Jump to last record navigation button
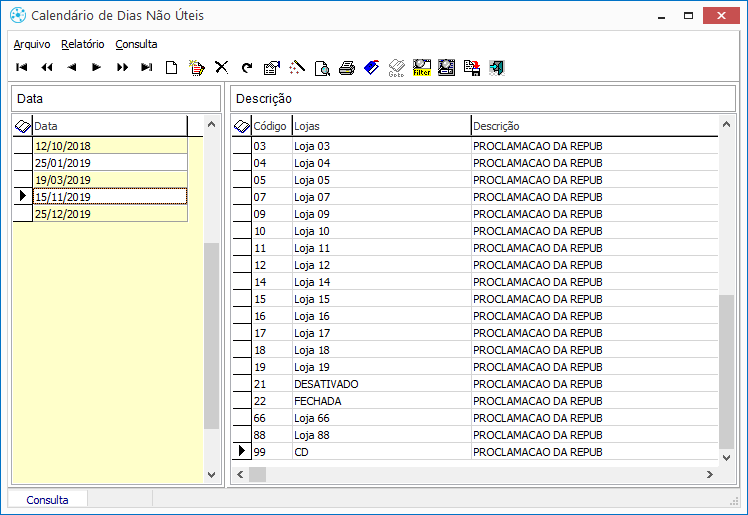Screen dimensions: 748x515 click(147, 68)
